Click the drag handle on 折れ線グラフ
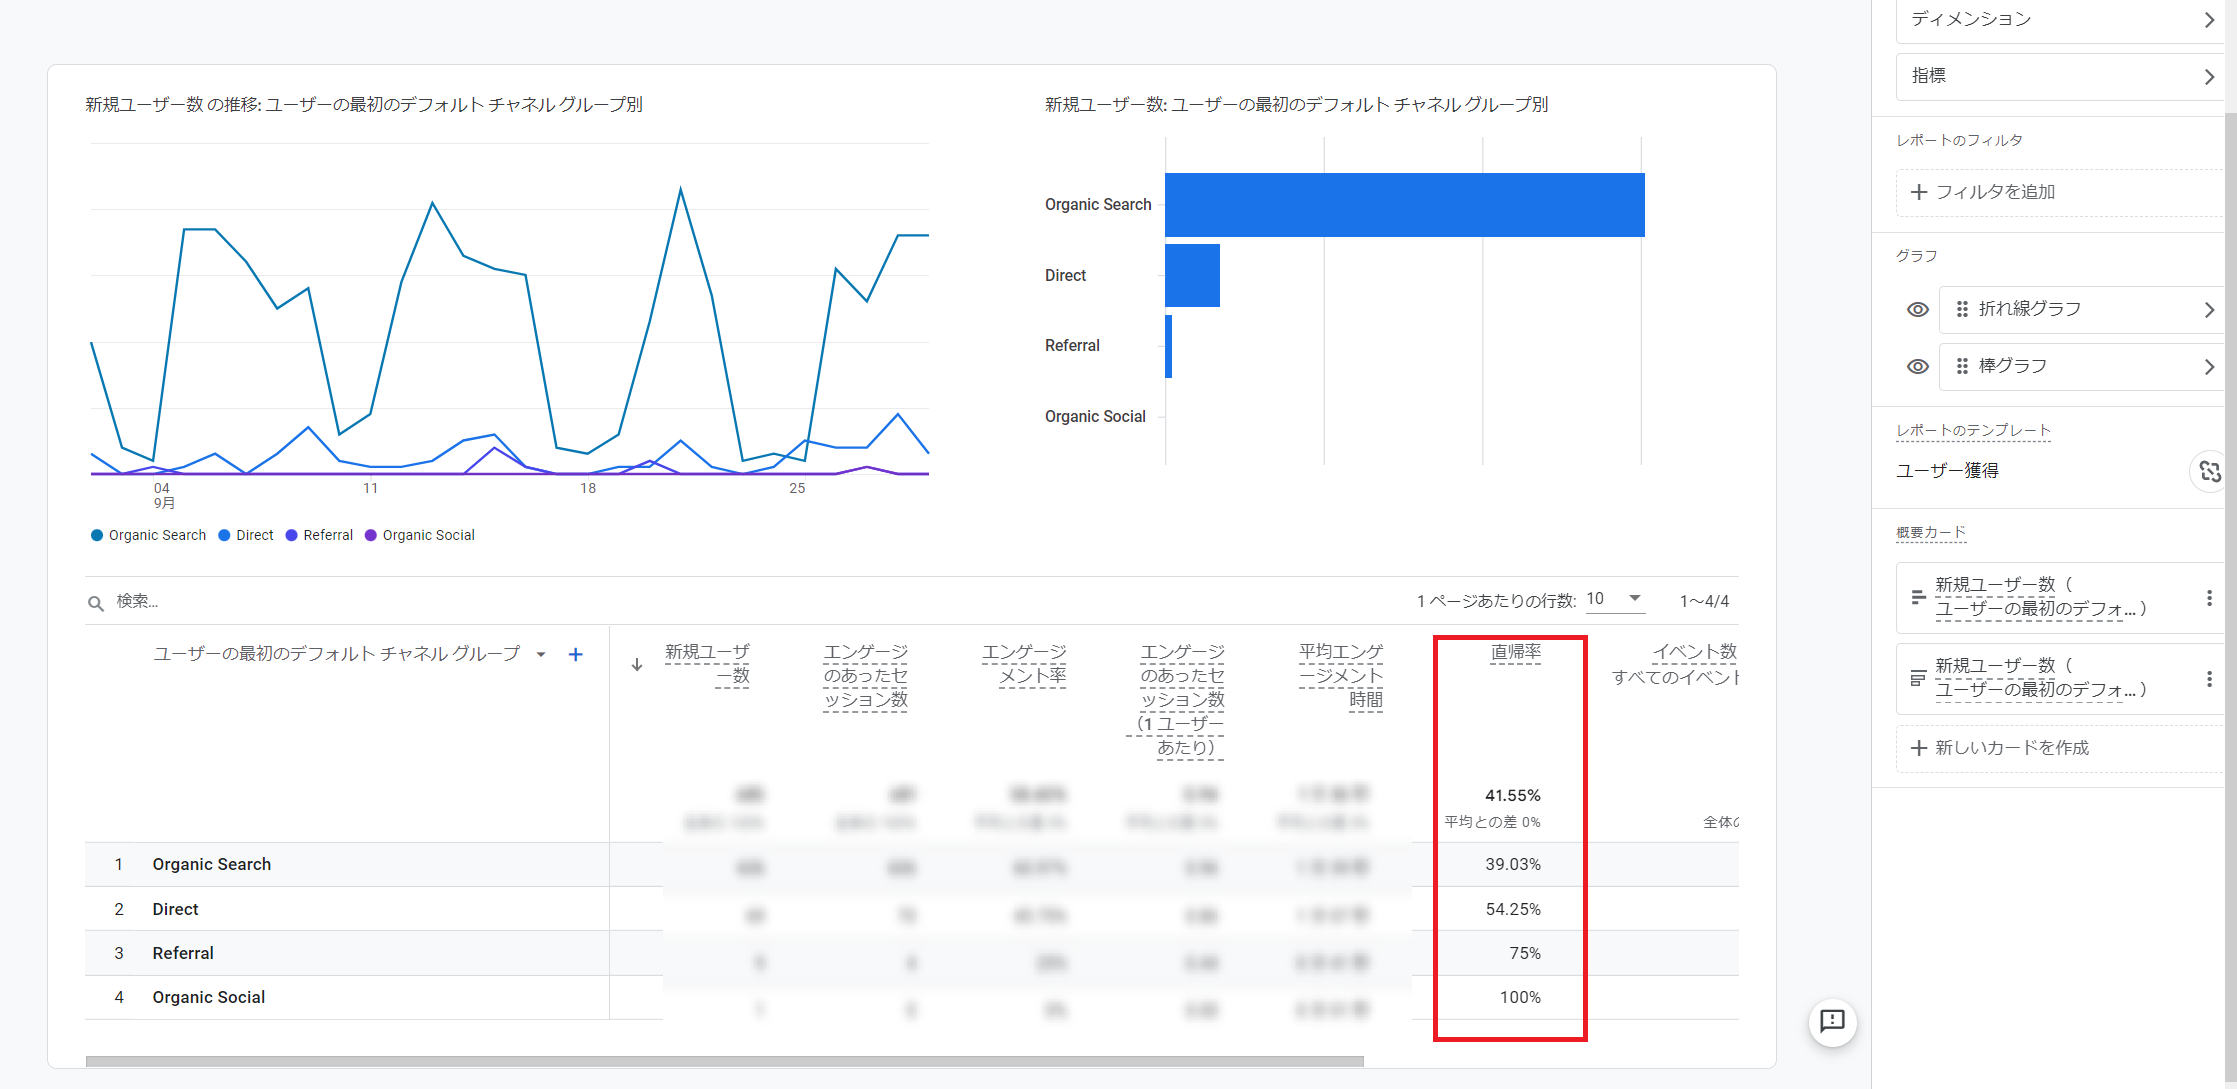This screenshot has width=2237, height=1089. click(x=1962, y=309)
